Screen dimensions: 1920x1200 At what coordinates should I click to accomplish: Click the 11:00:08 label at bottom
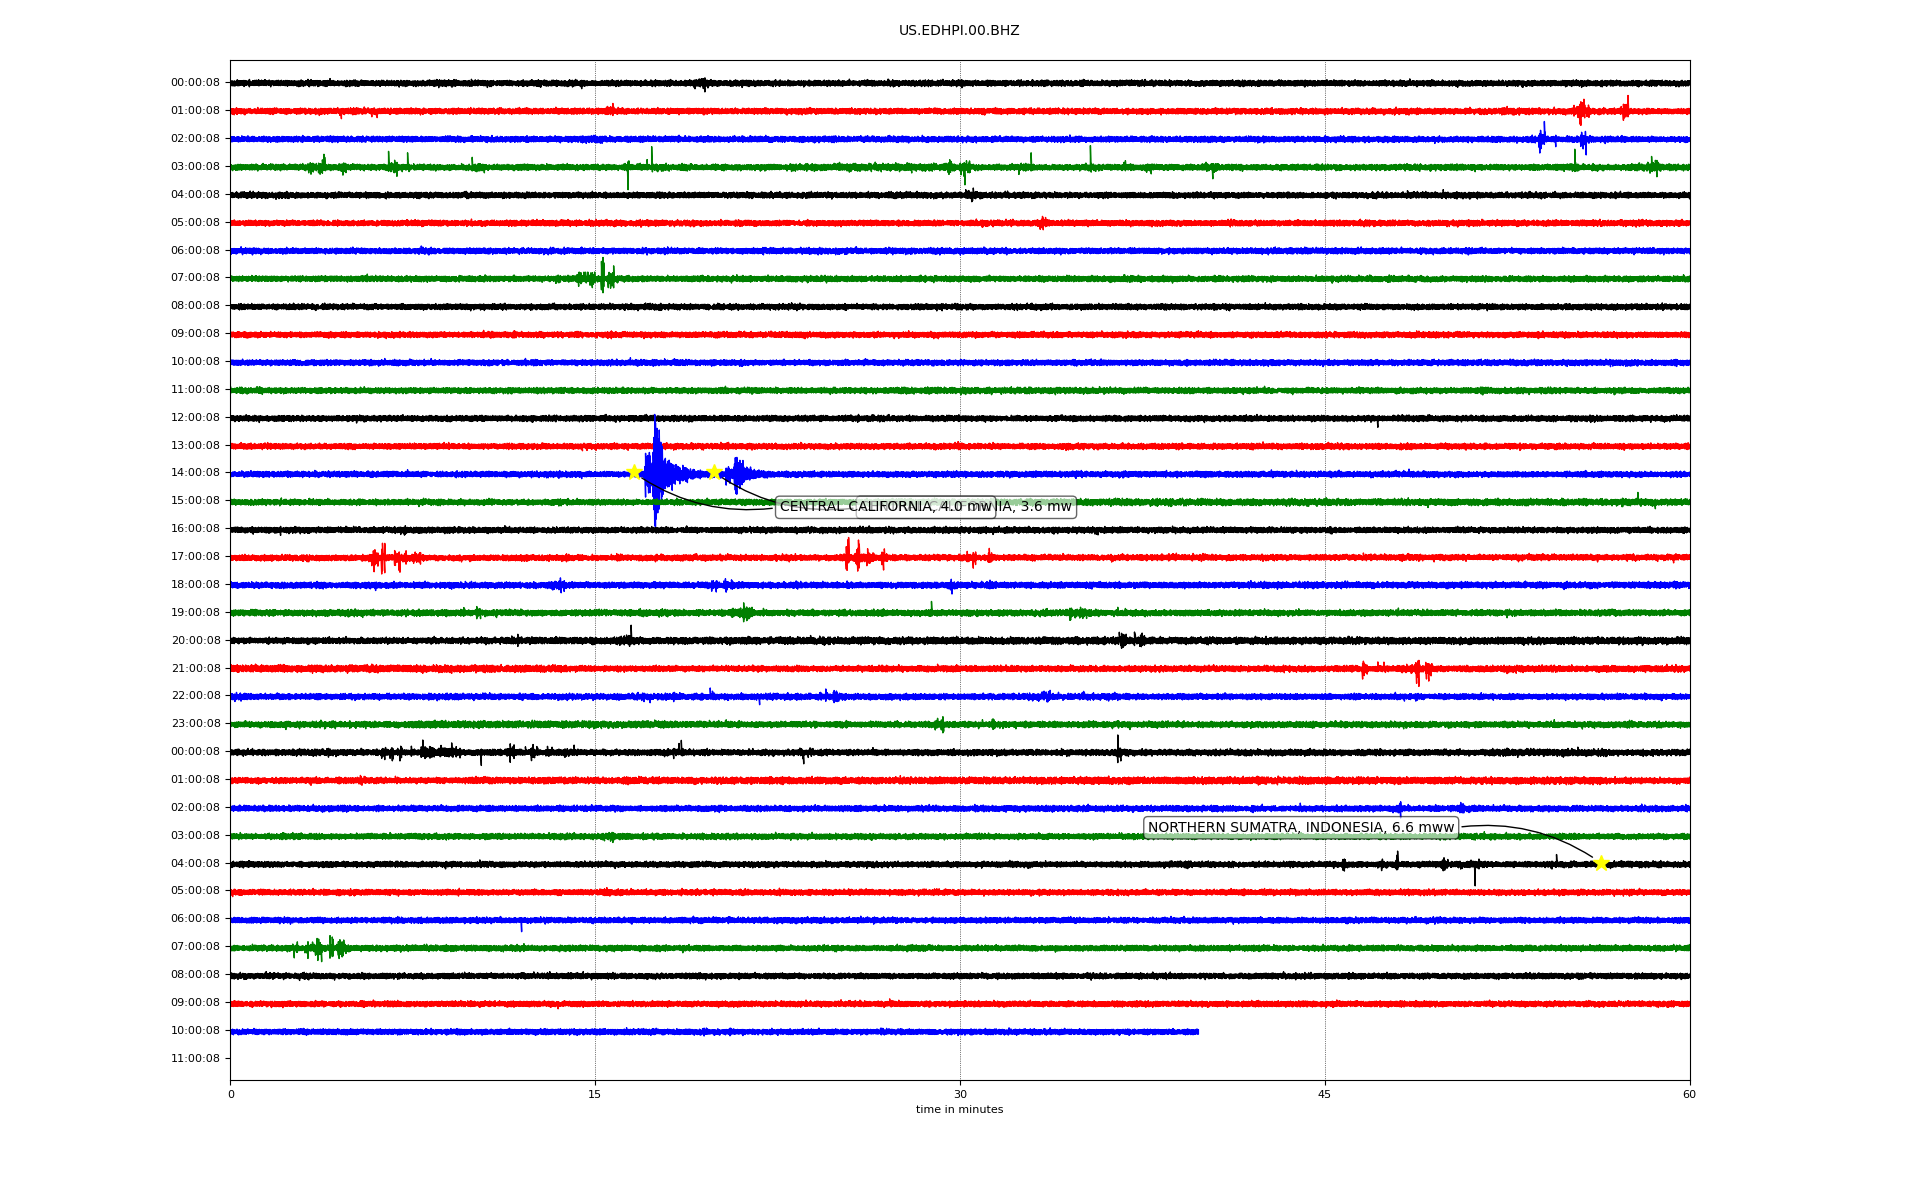195,1058
